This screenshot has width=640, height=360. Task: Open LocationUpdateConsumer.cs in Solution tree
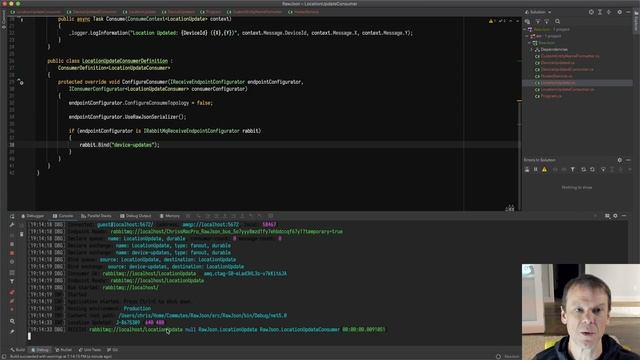tap(567, 89)
